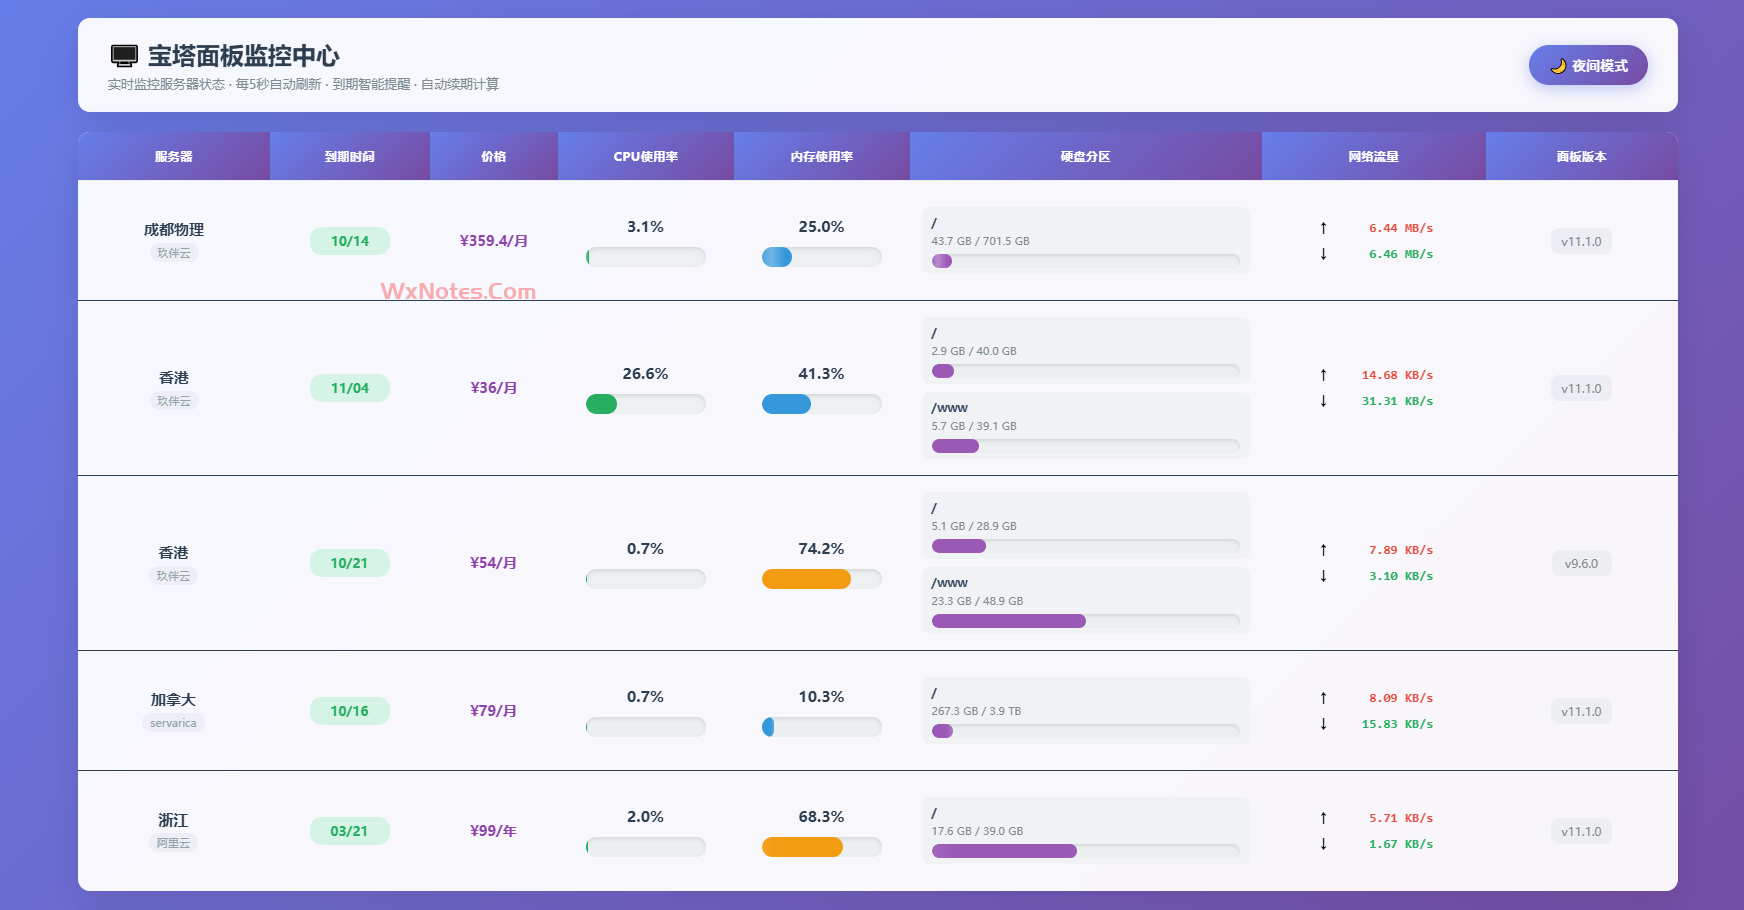Click the monitor icon beside the title
This screenshot has width=1744, height=910.
(124, 56)
